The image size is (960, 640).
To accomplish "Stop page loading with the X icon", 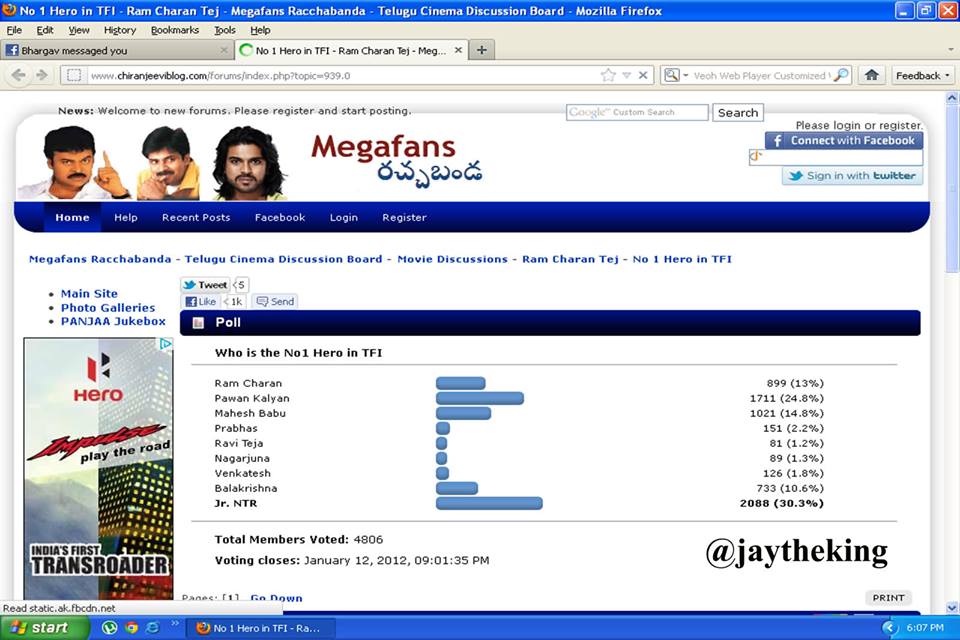I will (643, 75).
